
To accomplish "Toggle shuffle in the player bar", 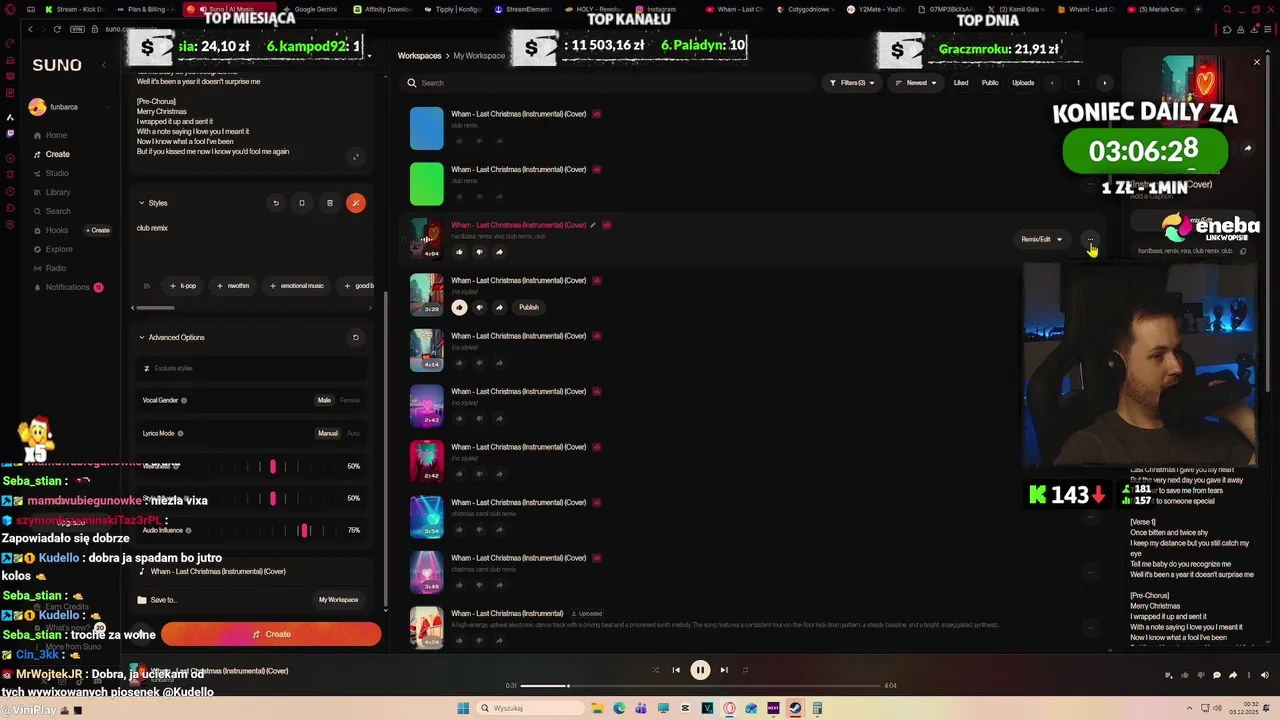I will coord(655,670).
